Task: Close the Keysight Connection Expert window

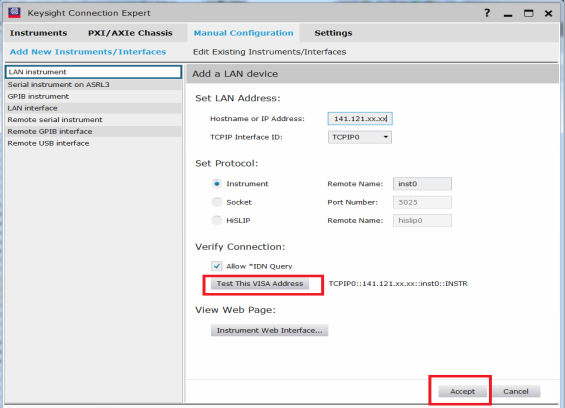Action: [548, 14]
